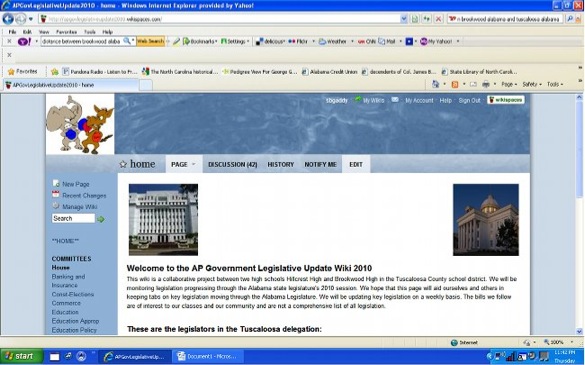
Task: Open the Recent Changes link
Action: [x=84, y=196]
